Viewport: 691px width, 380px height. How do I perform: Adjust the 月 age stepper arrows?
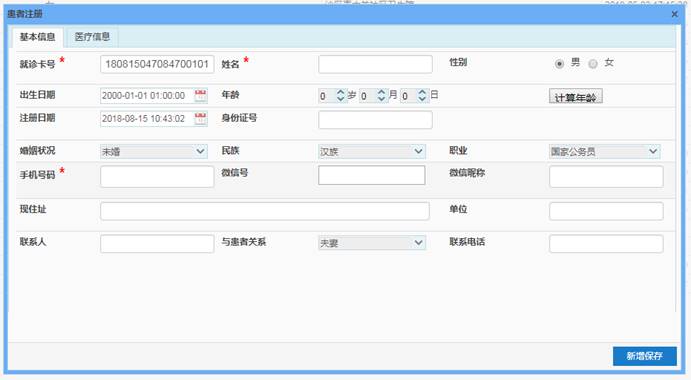(x=381, y=95)
